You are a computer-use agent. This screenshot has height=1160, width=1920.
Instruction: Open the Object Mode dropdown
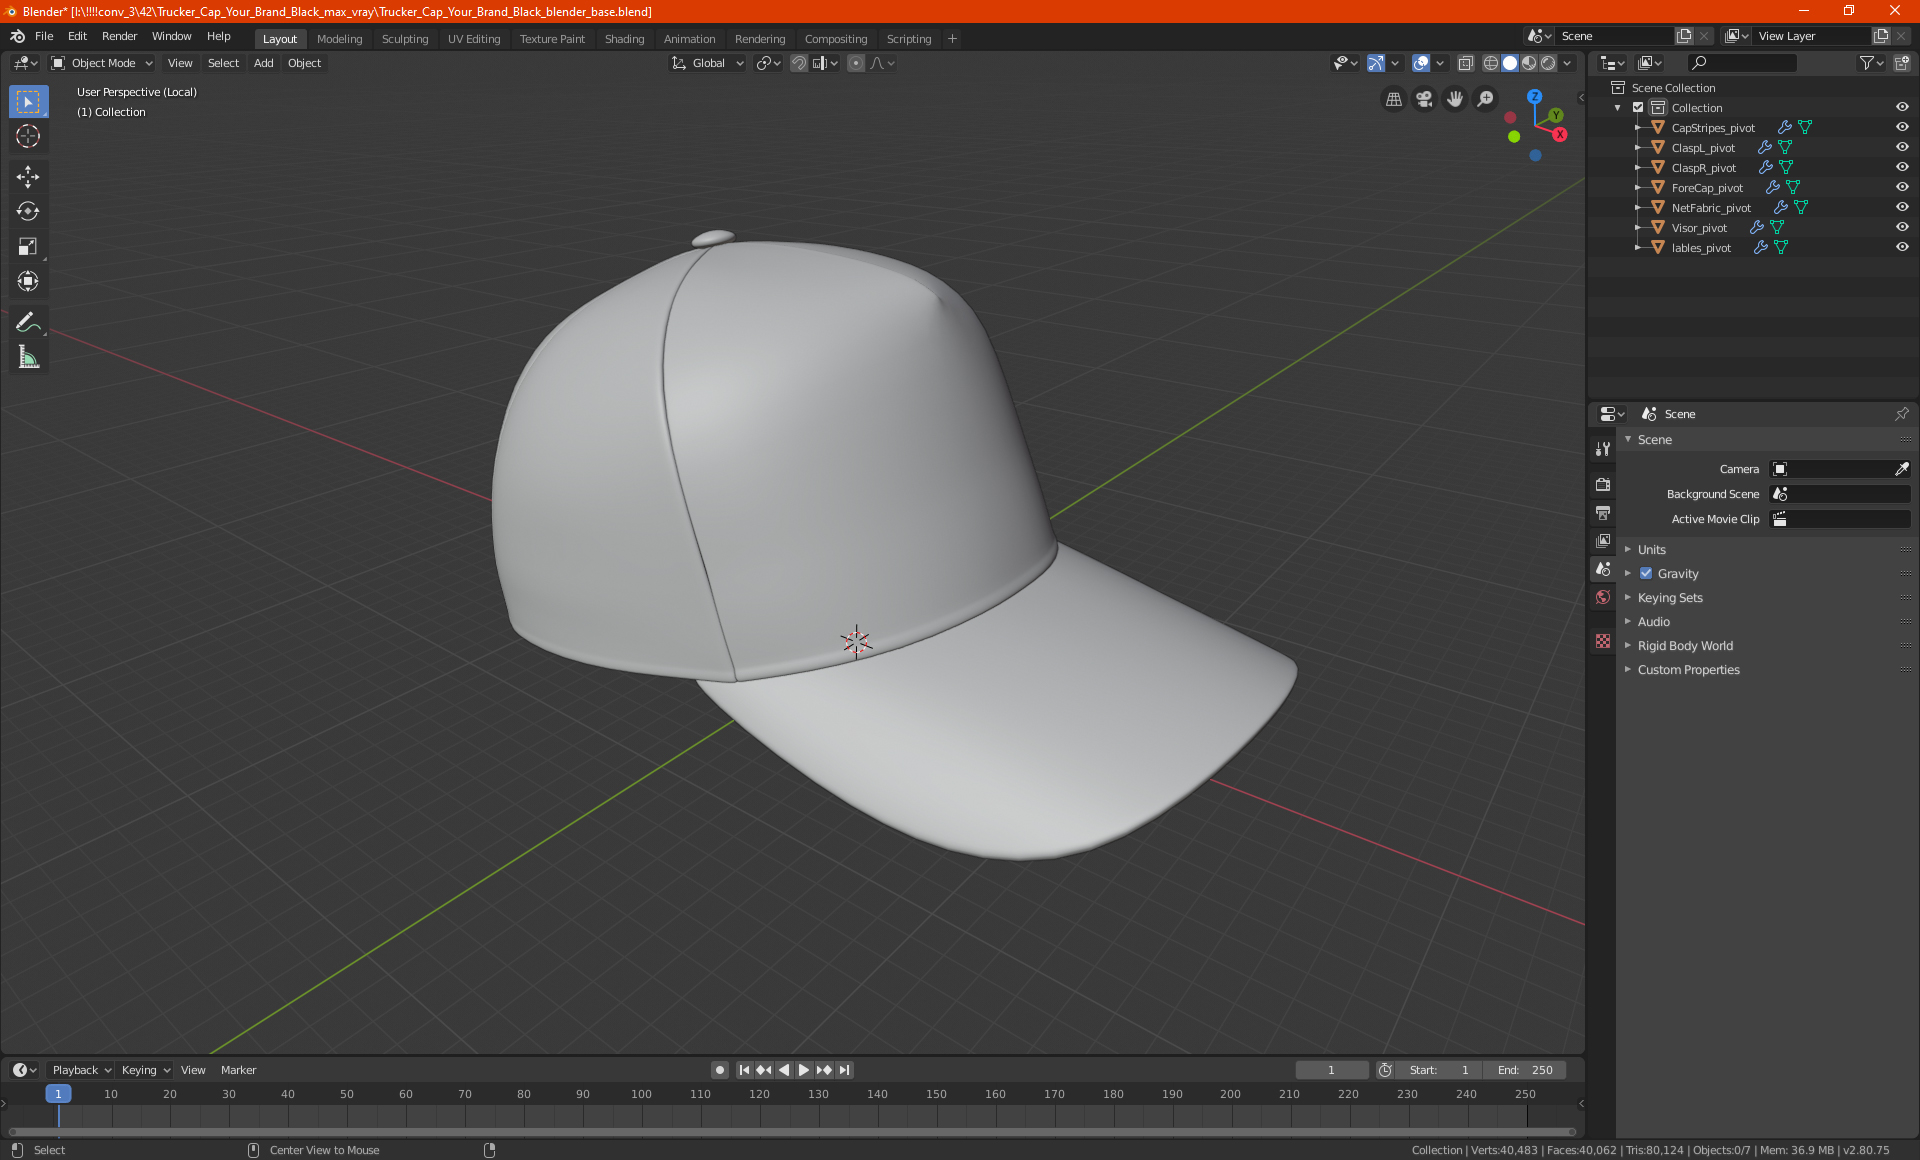(102, 63)
